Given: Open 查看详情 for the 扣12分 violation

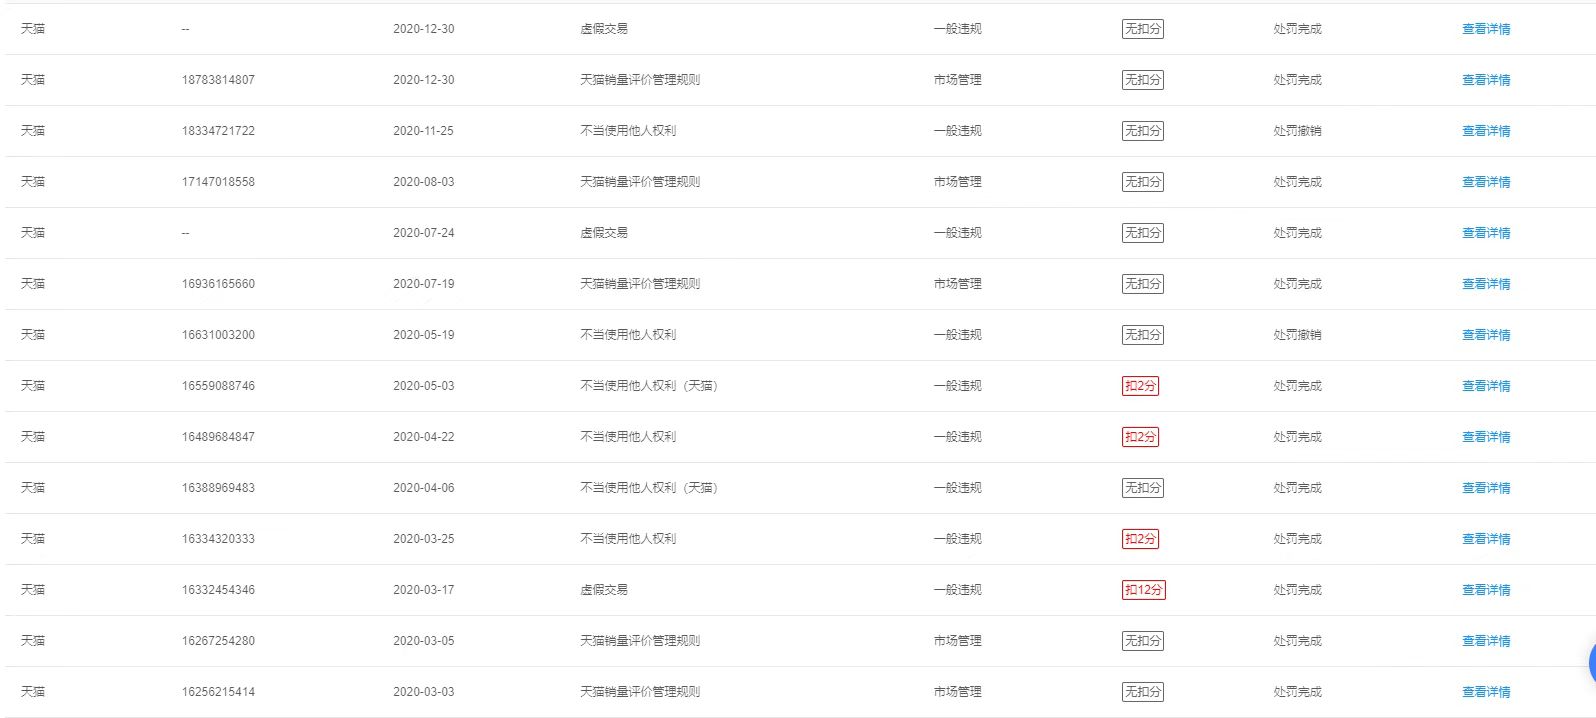Looking at the screenshot, I should click(1486, 590).
